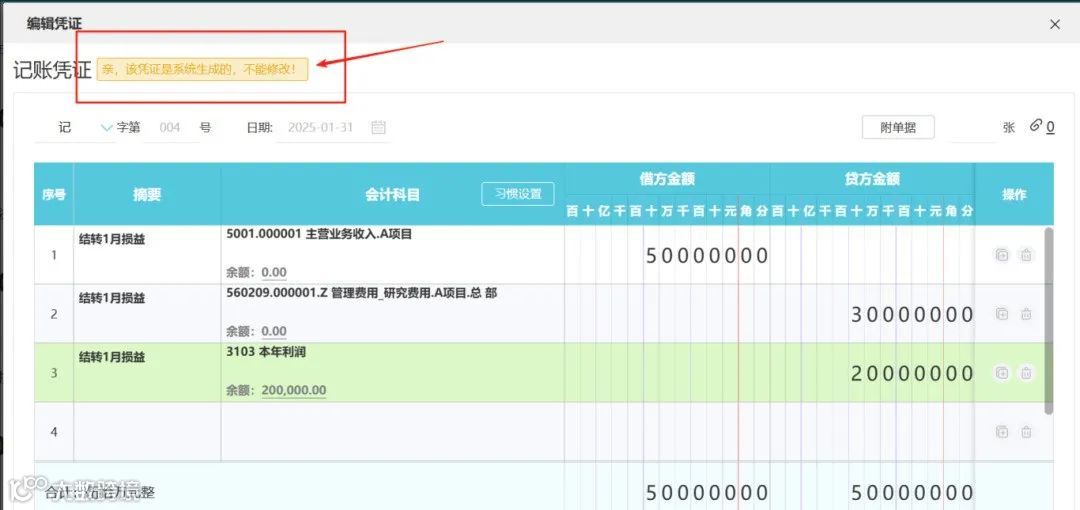1080x510 pixels.
Task: Close the 编辑凭证 dialog
Action: (x=1055, y=24)
